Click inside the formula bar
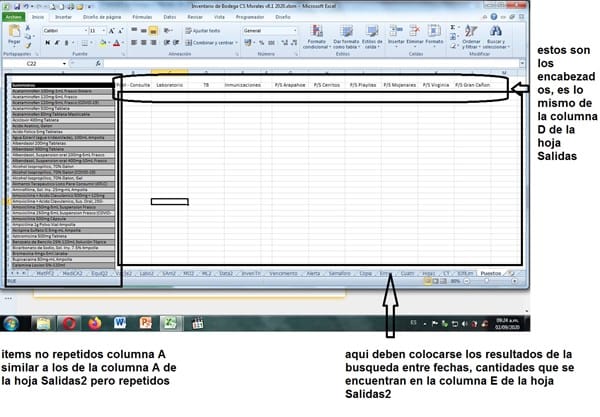The height and width of the screenshot is (417, 600). (x=311, y=64)
